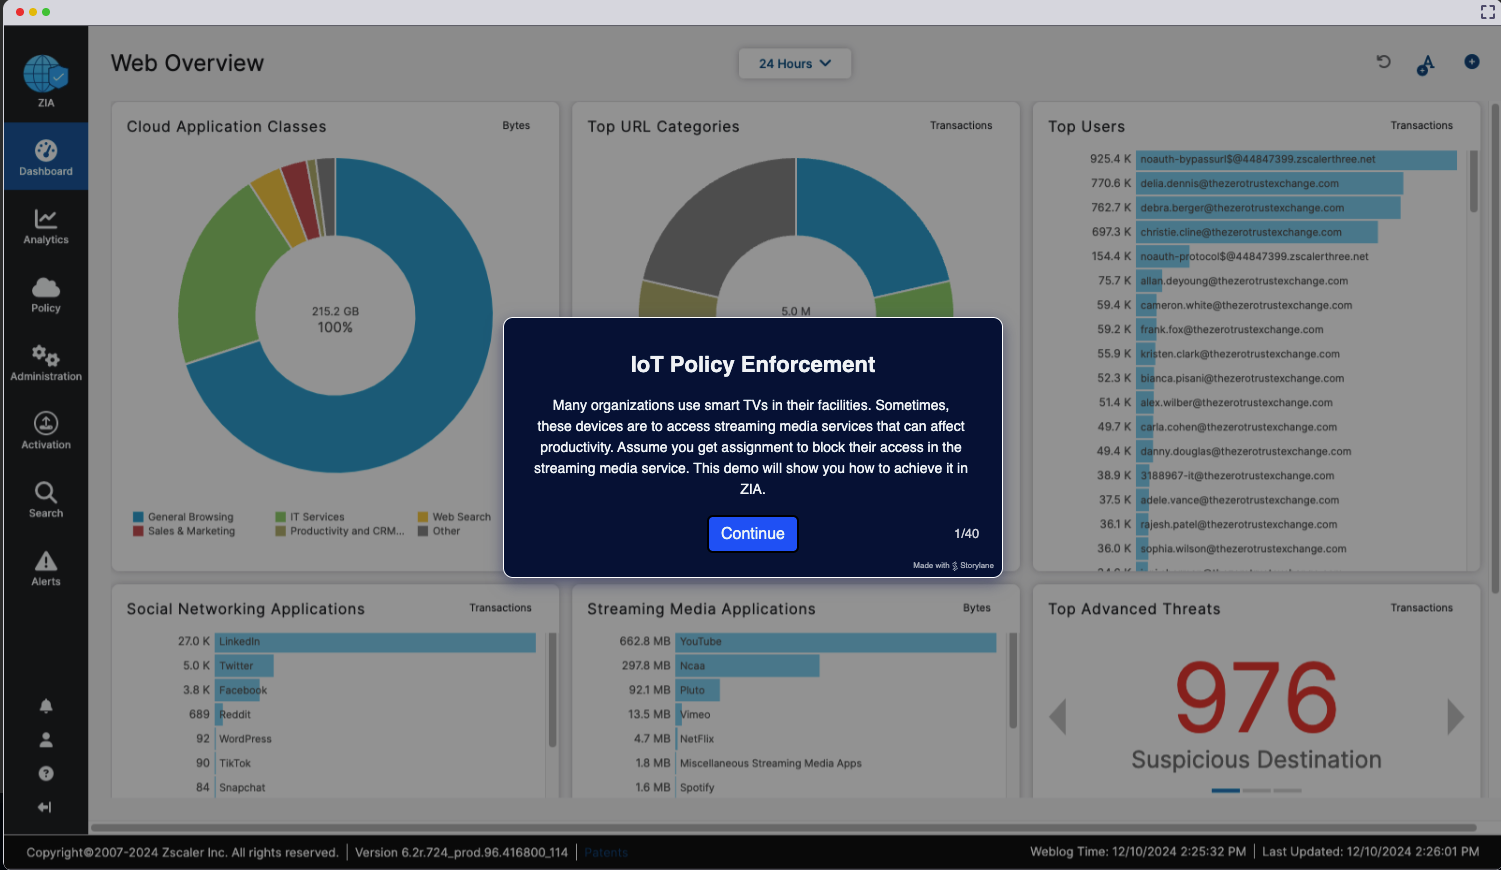Open the Search sidebar item
This screenshot has height=870, width=1501.
46,499
